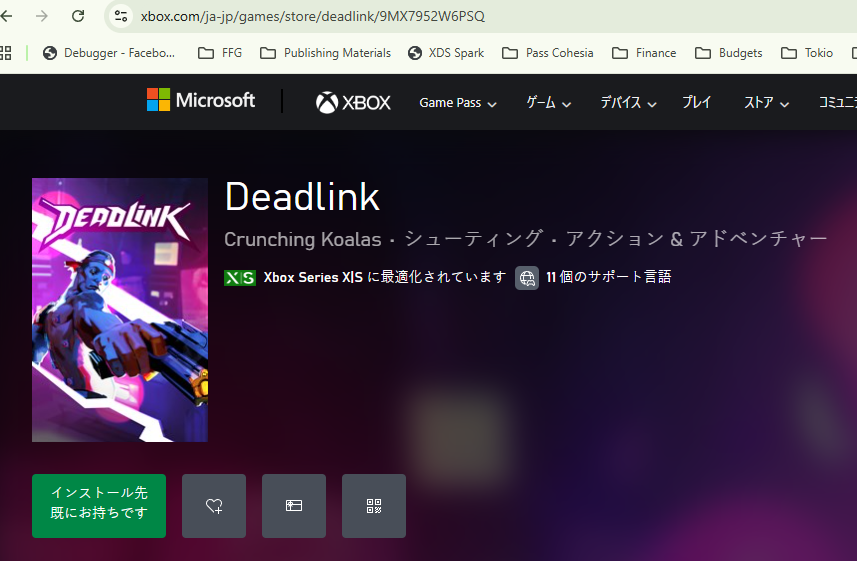
Task: Click the redeem code card icon button
Action: click(x=294, y=506)
